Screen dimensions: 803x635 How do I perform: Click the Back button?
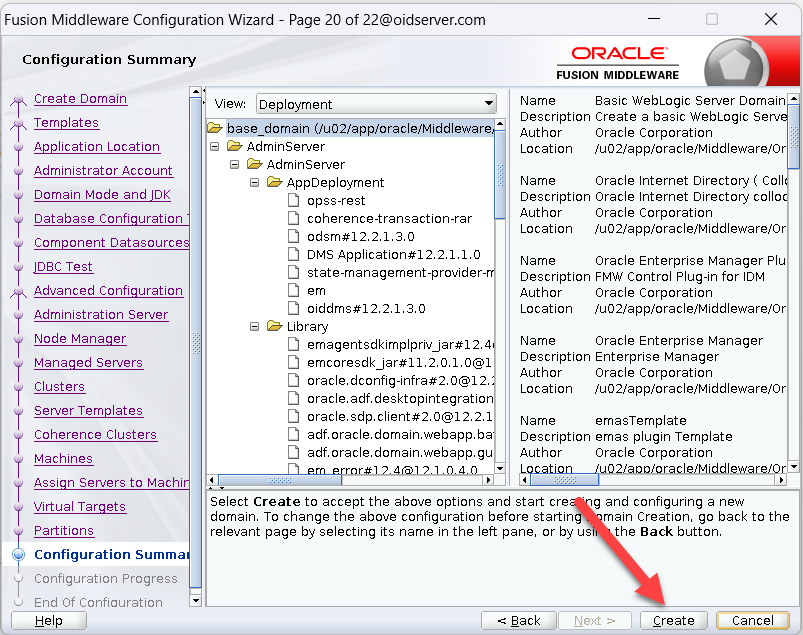coord(518,620)
